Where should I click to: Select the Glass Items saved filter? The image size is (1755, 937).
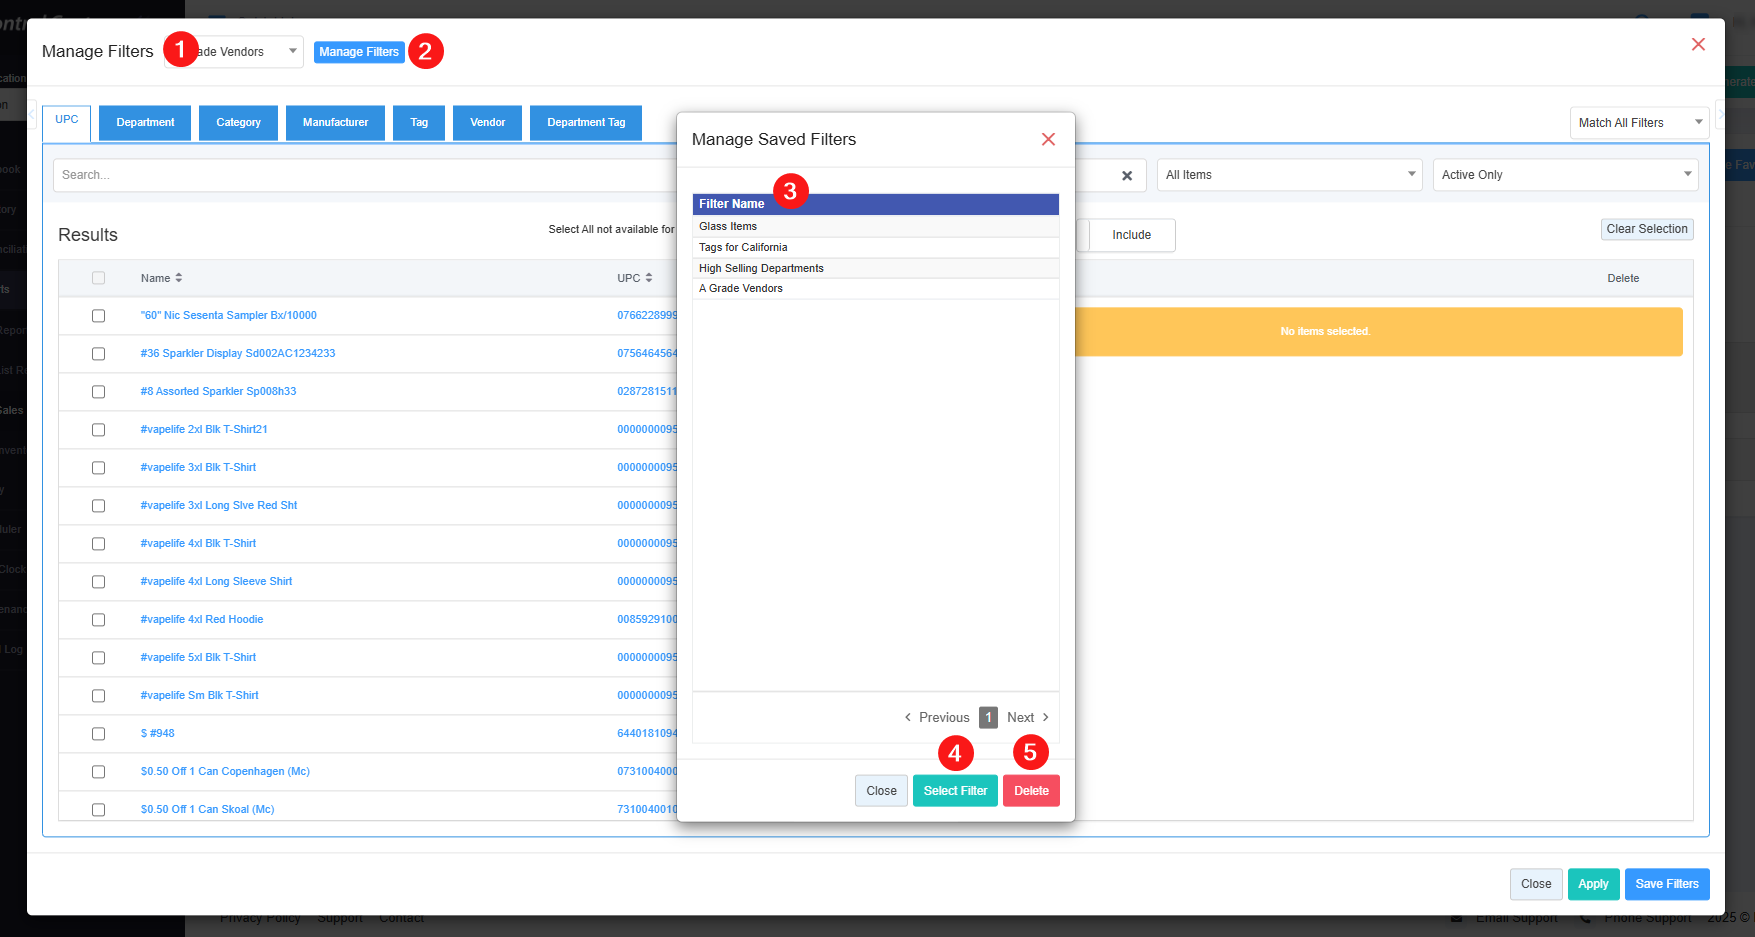click(x=875, y=227)
